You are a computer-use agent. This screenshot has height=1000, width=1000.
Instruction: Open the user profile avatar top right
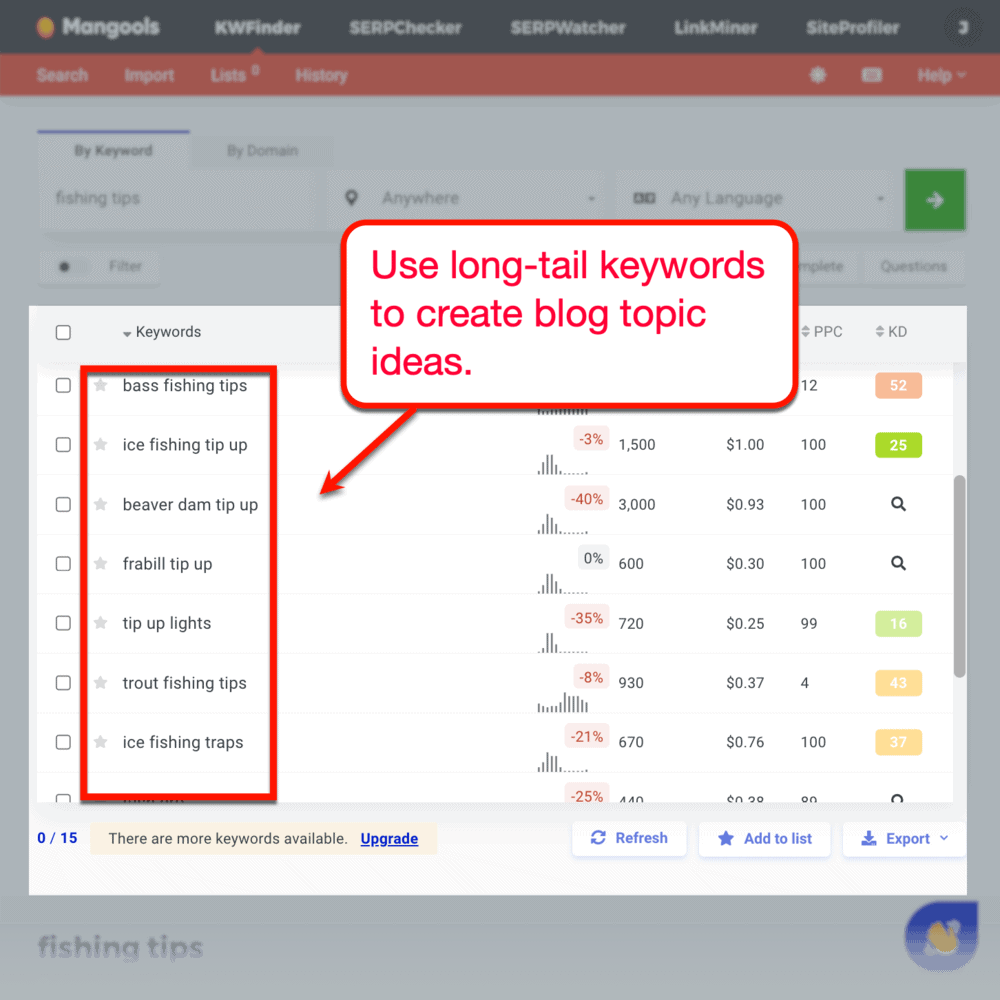coord(961,27)
